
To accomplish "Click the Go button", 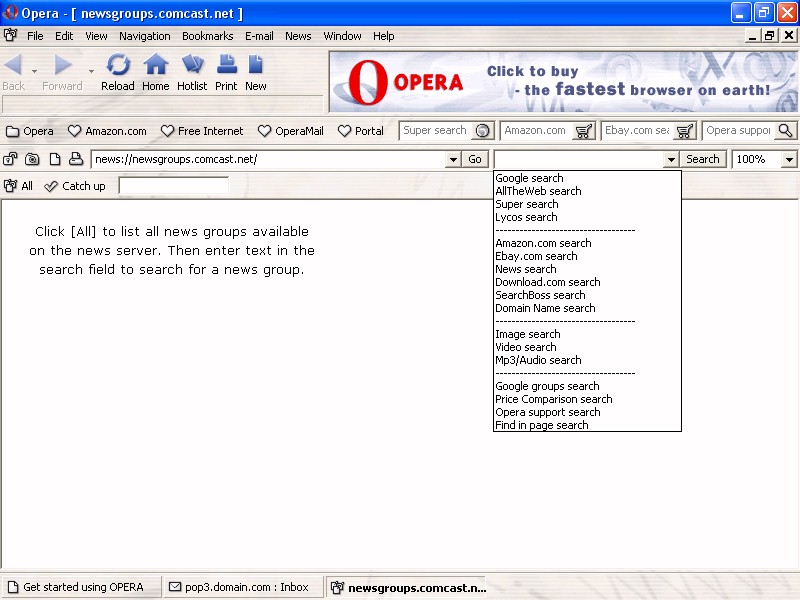I will coord(475,160).
